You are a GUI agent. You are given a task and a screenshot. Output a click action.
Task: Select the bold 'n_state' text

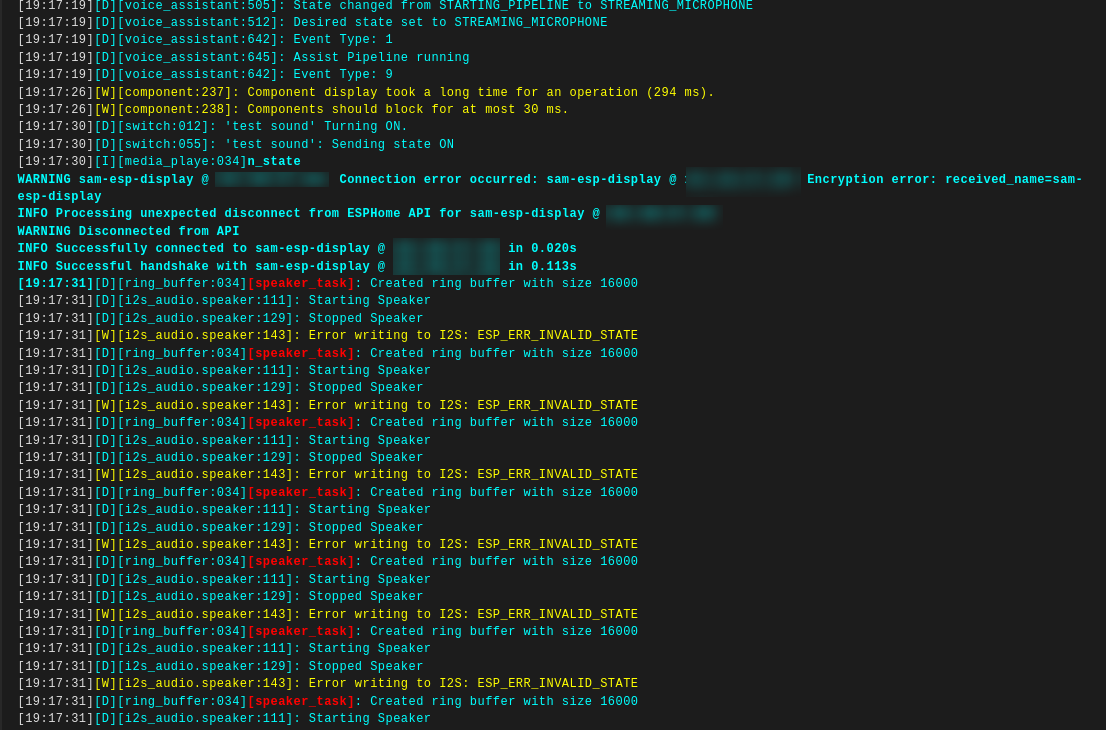(x=274, y=162)
